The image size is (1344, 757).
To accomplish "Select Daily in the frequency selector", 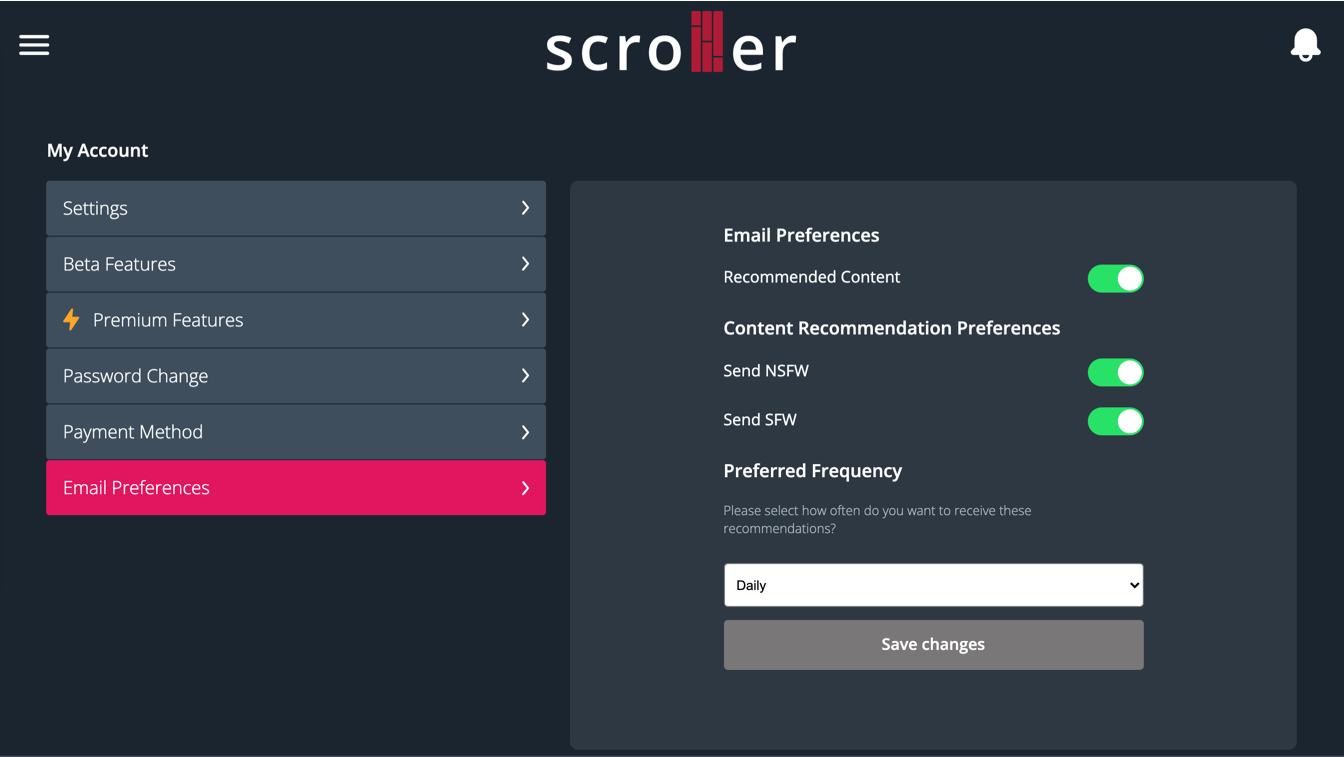I will [933, 585].
